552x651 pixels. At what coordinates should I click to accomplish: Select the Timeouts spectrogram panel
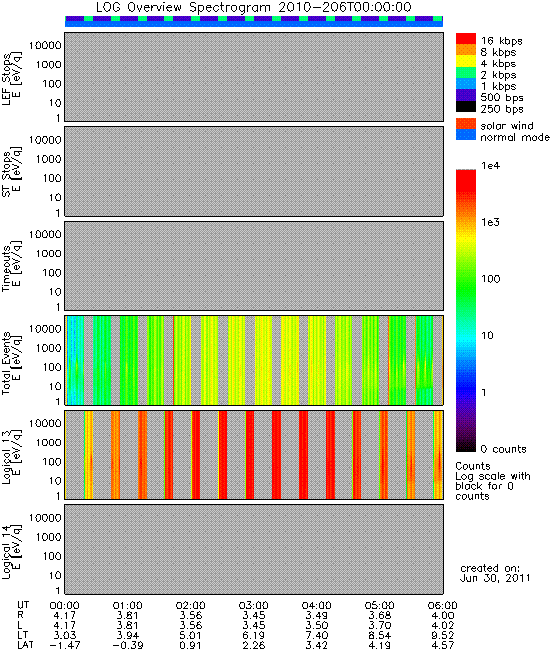tap(254, 266)
